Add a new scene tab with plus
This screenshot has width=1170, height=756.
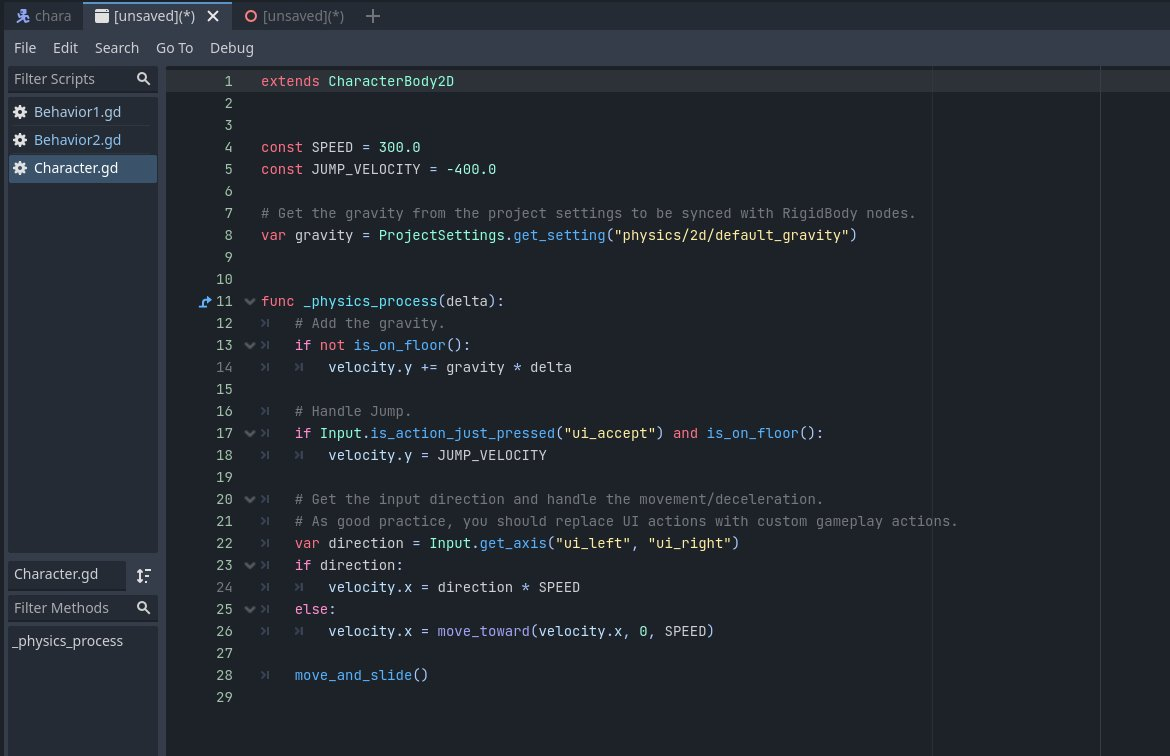[x=373, y=16]
